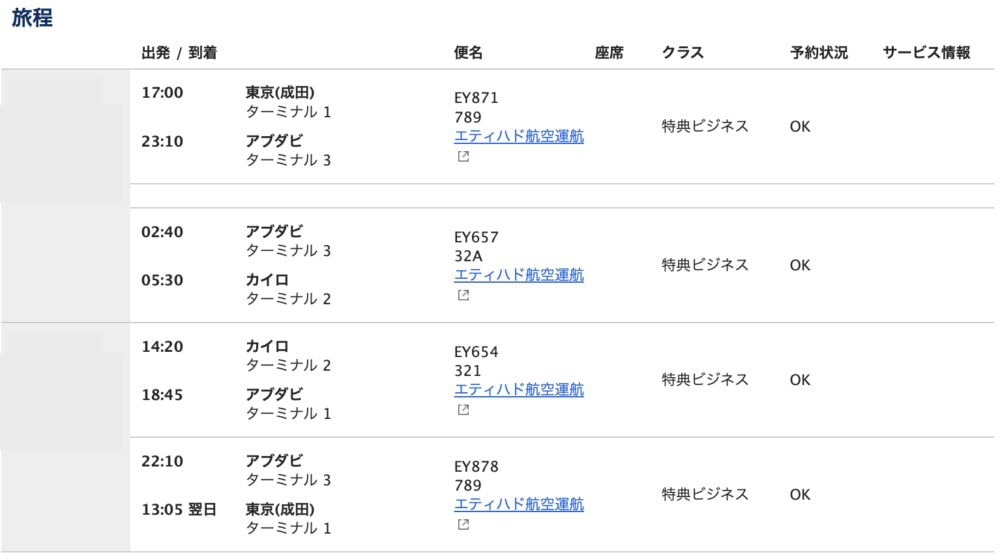The width and height of the screenshot is (1000, 559).
Task: Click the 旅程 section heading
Action: coord(32,18)
